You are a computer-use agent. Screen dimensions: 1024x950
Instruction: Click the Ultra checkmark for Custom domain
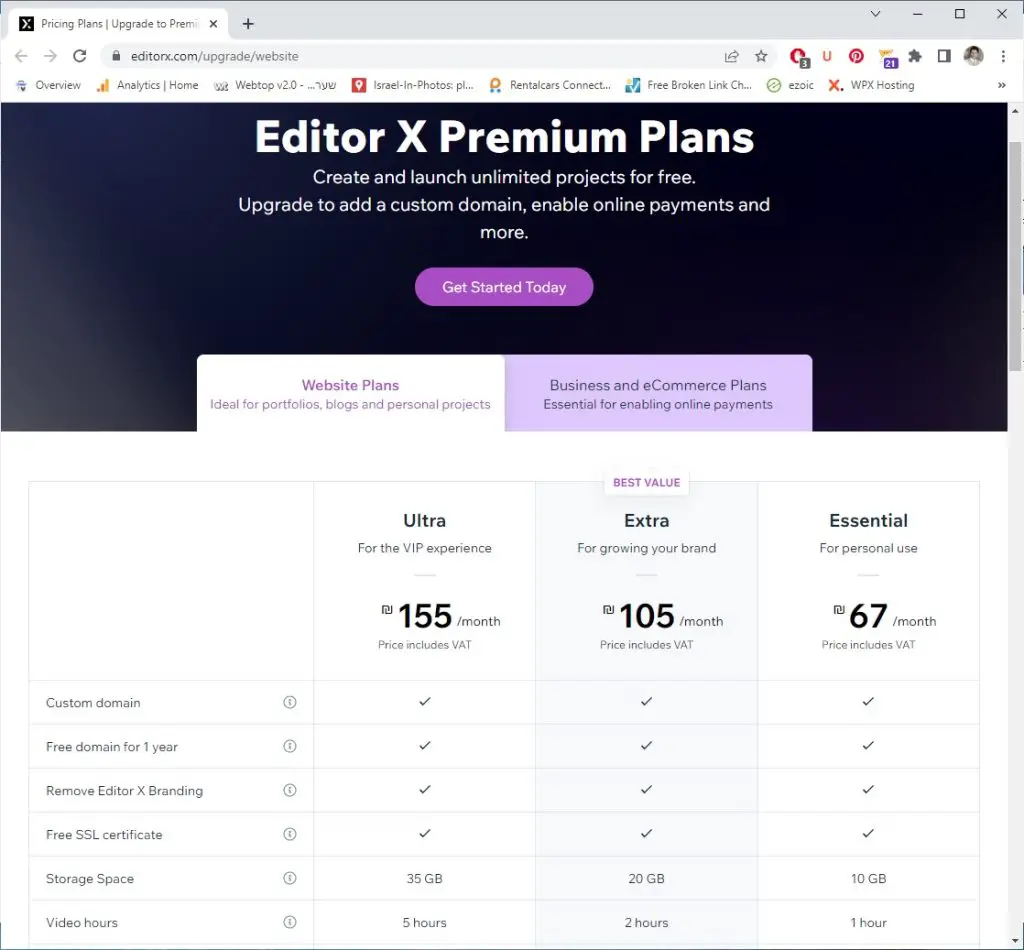click(x=424, y=701)
